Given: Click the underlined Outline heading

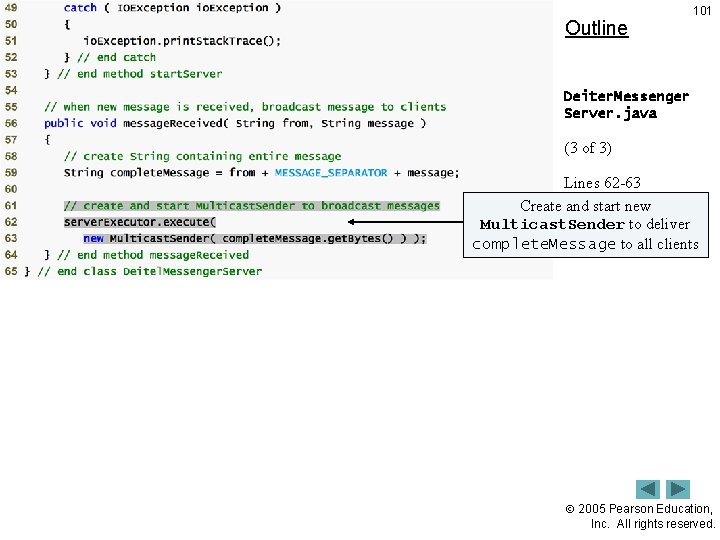Looking at the screenshot, I should pos(596,28).
